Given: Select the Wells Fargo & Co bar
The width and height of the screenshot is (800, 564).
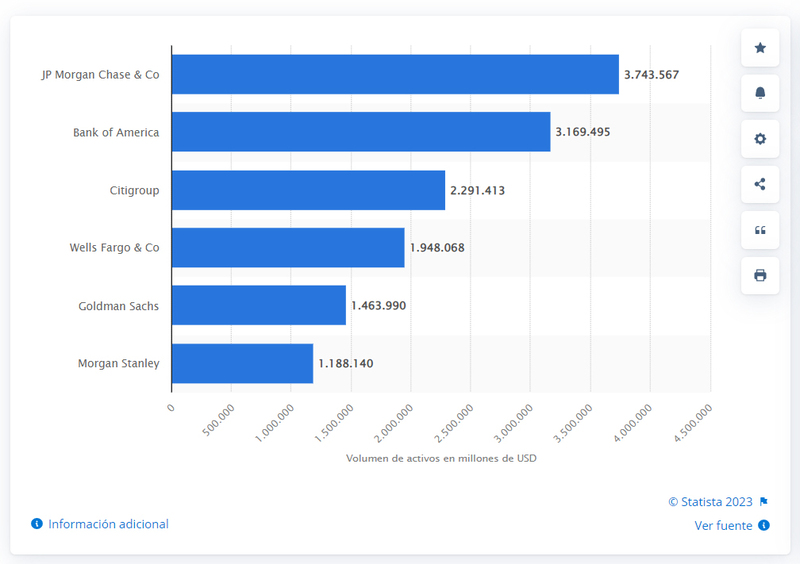Looking at the screenshot, I should pyautogui.click(x=288, y=248).
